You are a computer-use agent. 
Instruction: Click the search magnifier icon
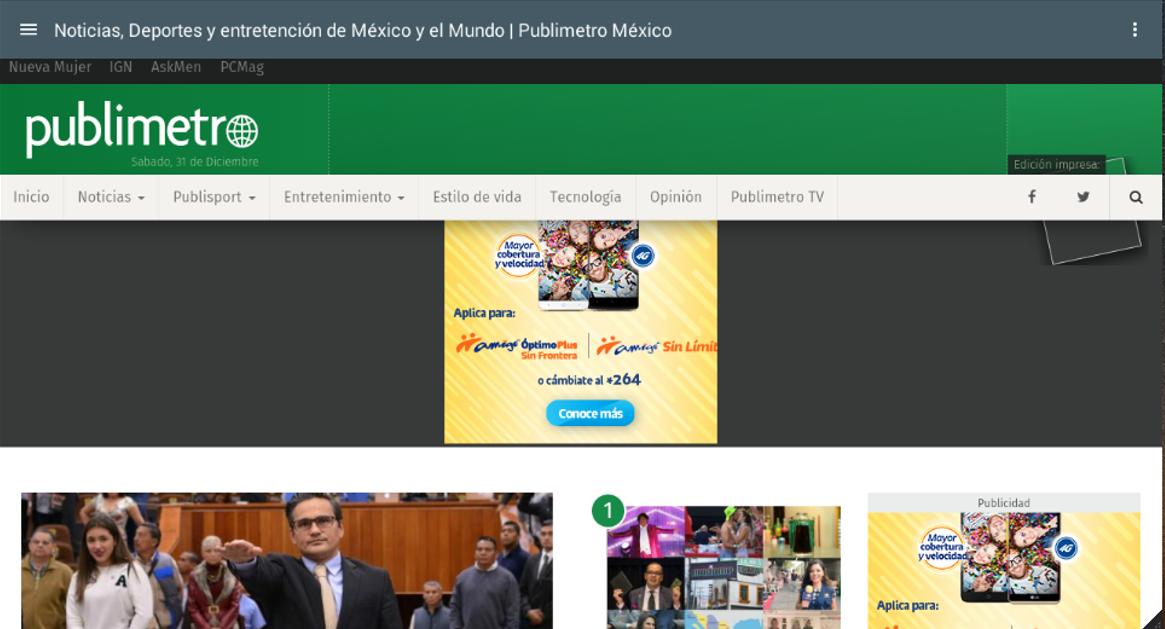click(x=1136, y=197)
